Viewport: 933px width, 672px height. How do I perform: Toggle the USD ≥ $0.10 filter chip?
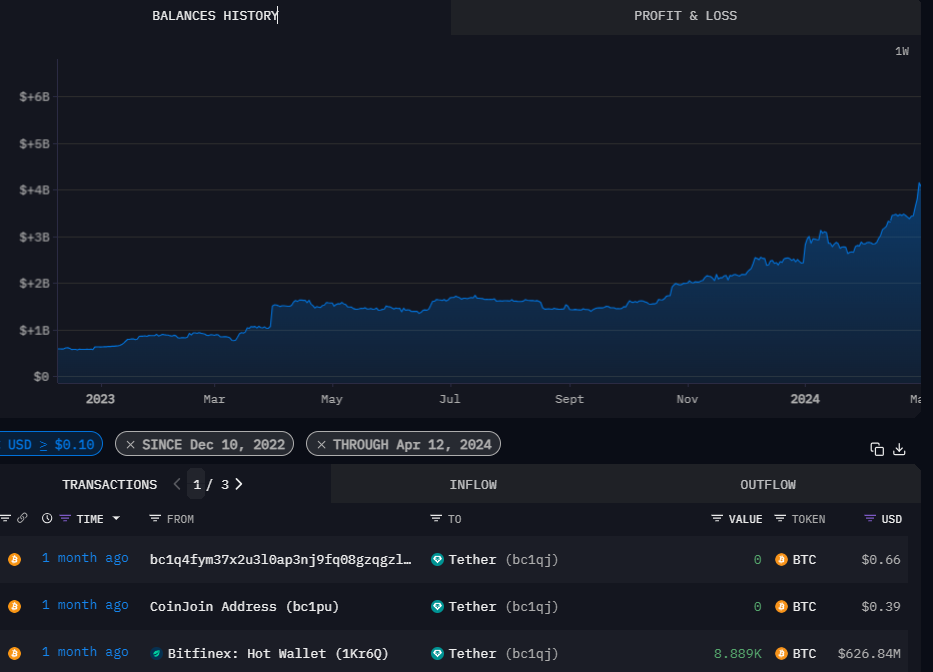50,444
